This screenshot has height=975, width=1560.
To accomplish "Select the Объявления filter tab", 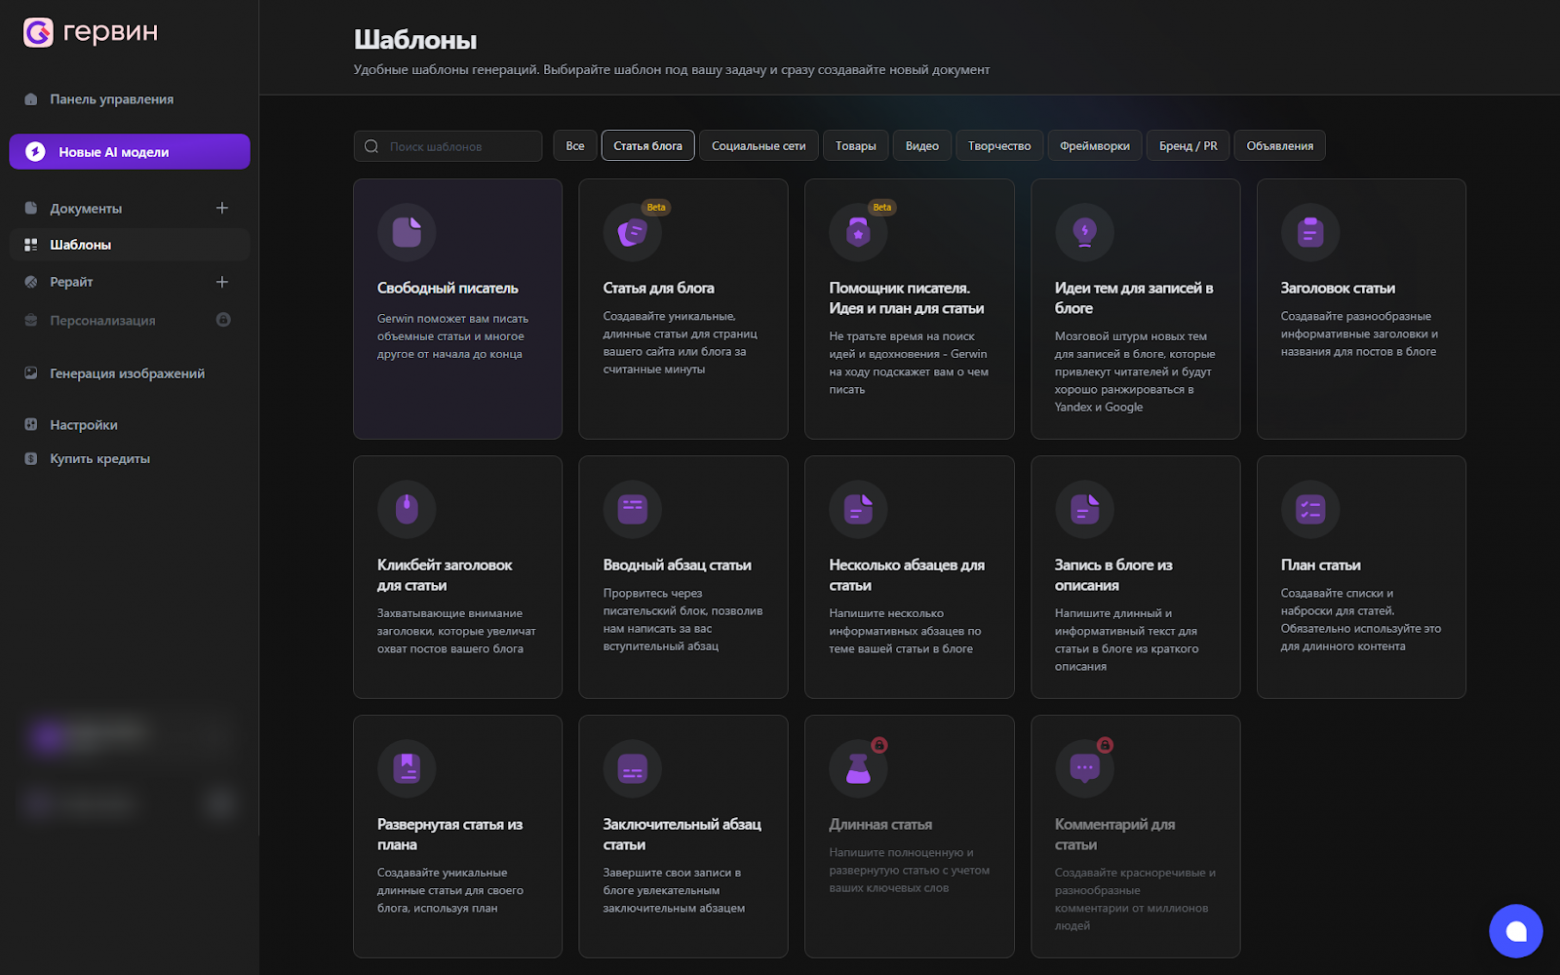I will pyautogui.click(x=1280, y=146).
